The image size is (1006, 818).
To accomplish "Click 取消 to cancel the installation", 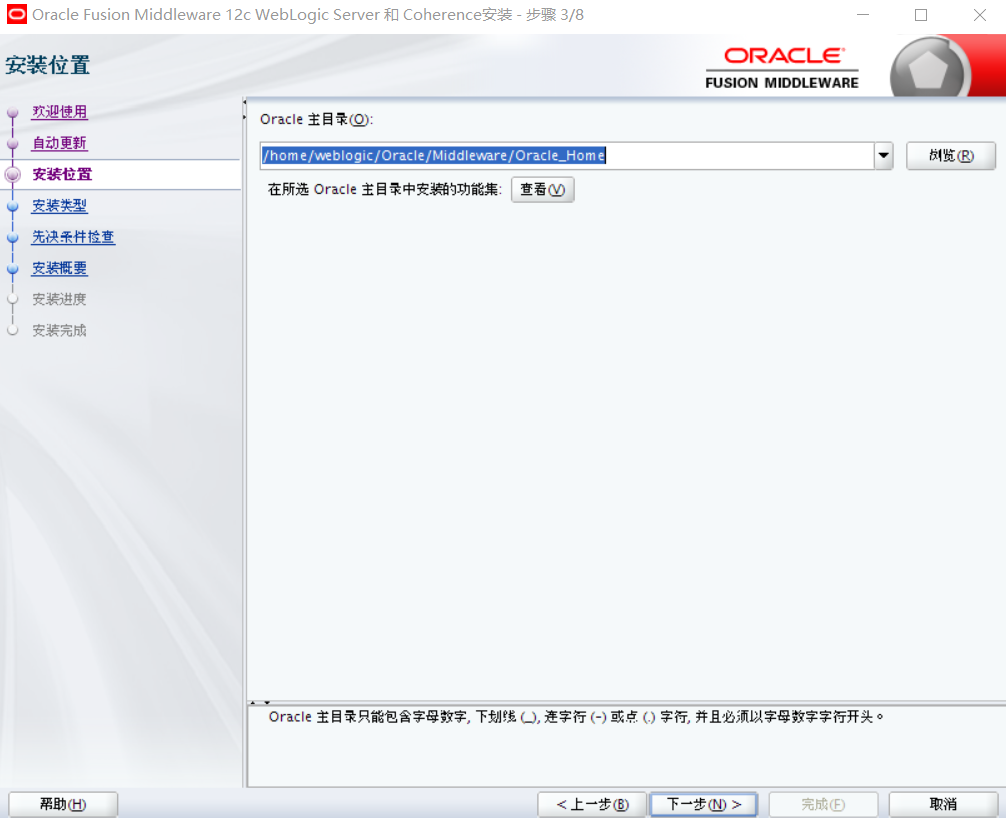I will [x=941, y=803].
